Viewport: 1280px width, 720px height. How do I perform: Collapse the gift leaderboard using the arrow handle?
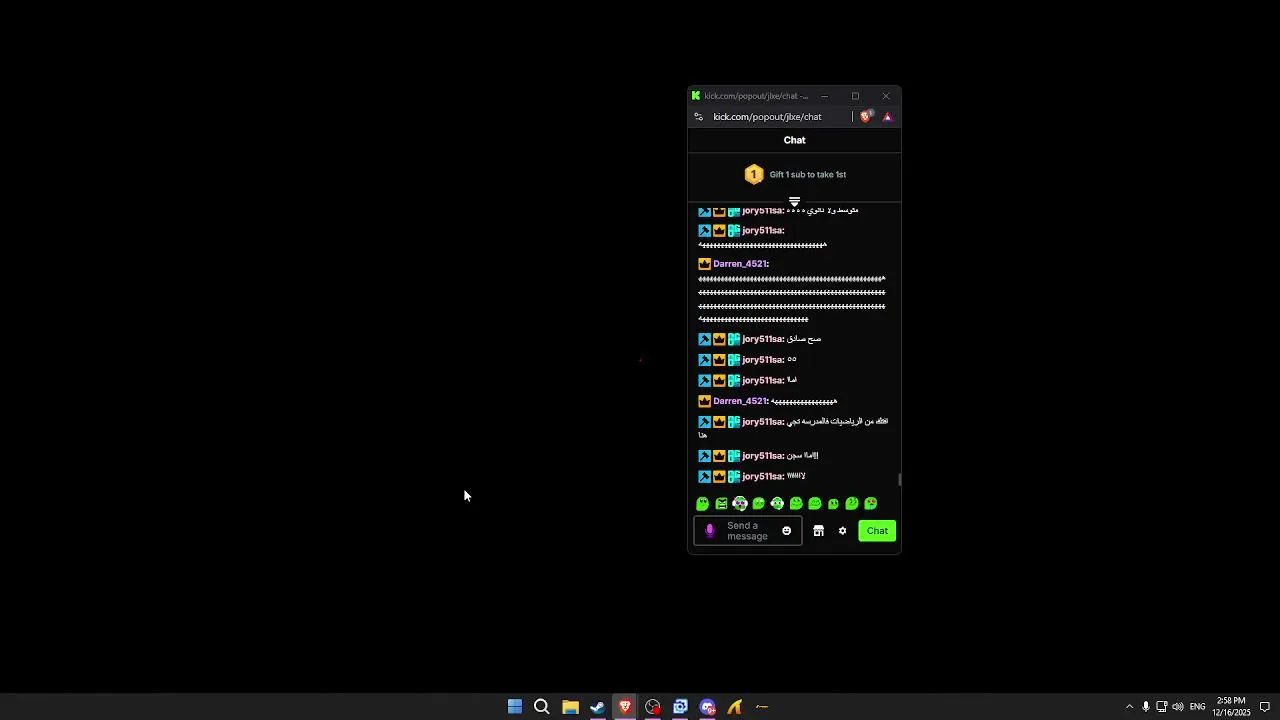click(x=794, y=201)
